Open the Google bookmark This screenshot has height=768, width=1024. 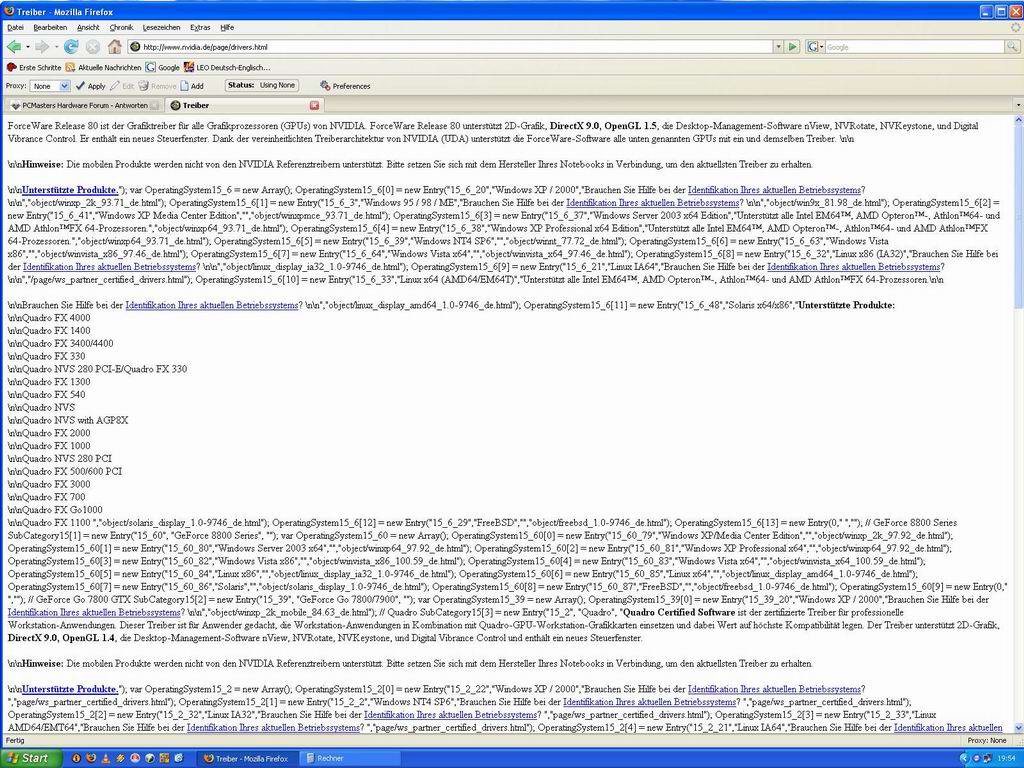[x=163, y=67]
